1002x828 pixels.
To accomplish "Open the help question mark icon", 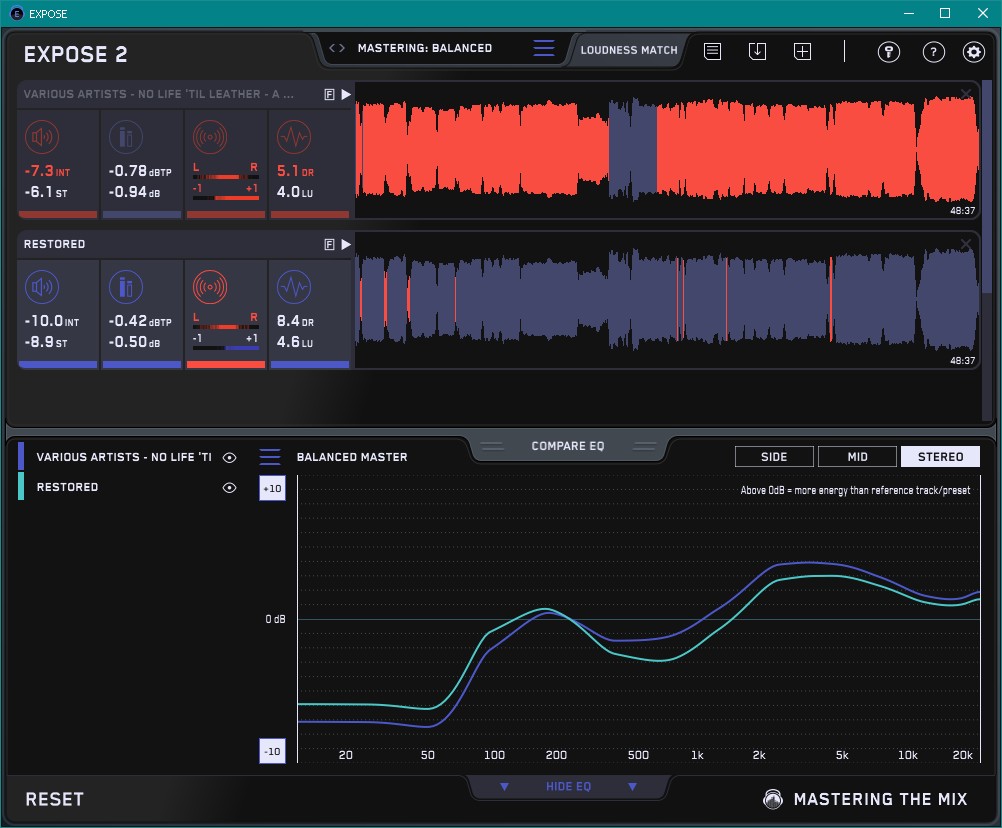I will coord(933,53).
